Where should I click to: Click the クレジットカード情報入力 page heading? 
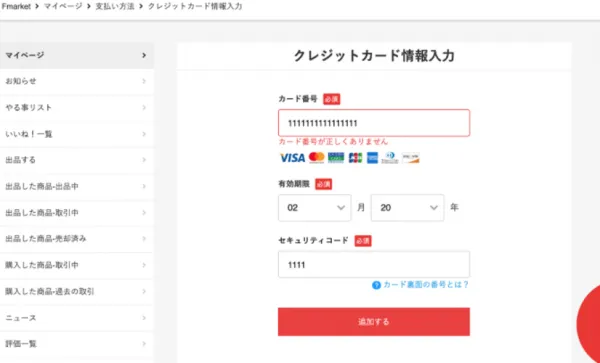(374, 56)
